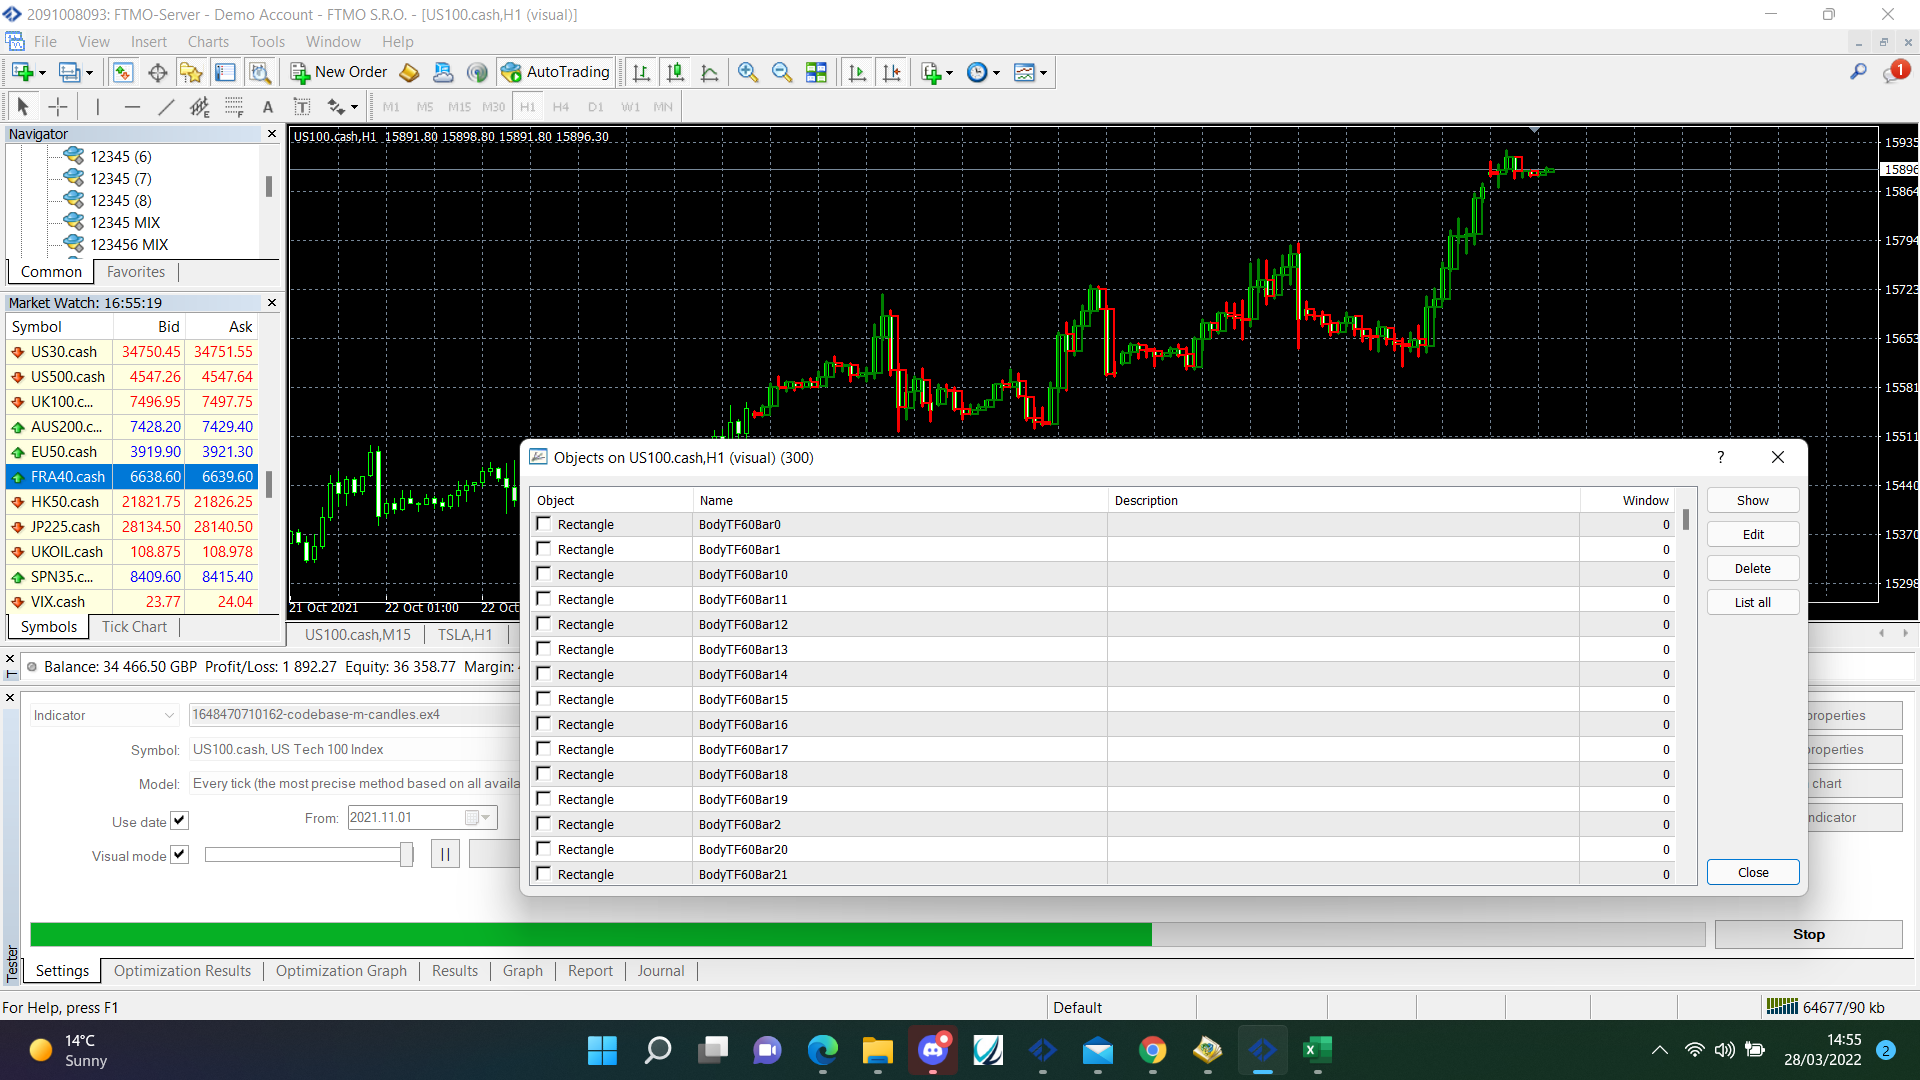
Task: Open the Insert menu
Action: pos(149,42)
